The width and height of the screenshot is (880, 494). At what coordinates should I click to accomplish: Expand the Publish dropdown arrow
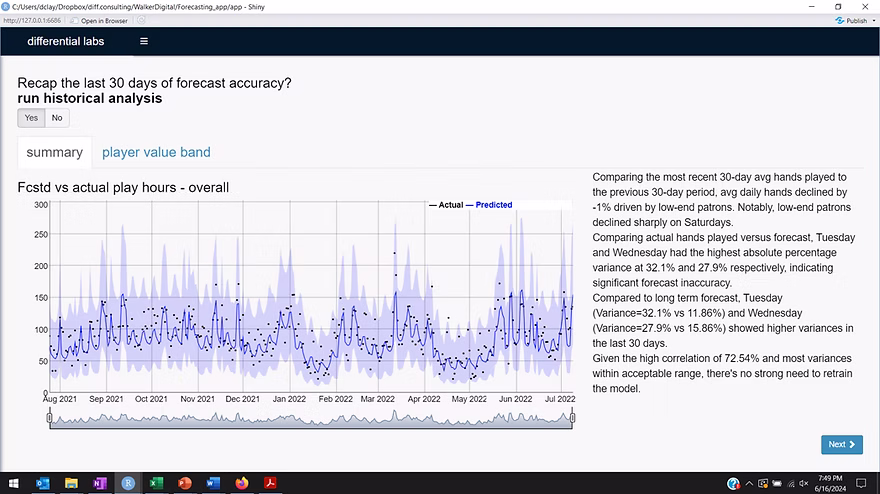874,20
